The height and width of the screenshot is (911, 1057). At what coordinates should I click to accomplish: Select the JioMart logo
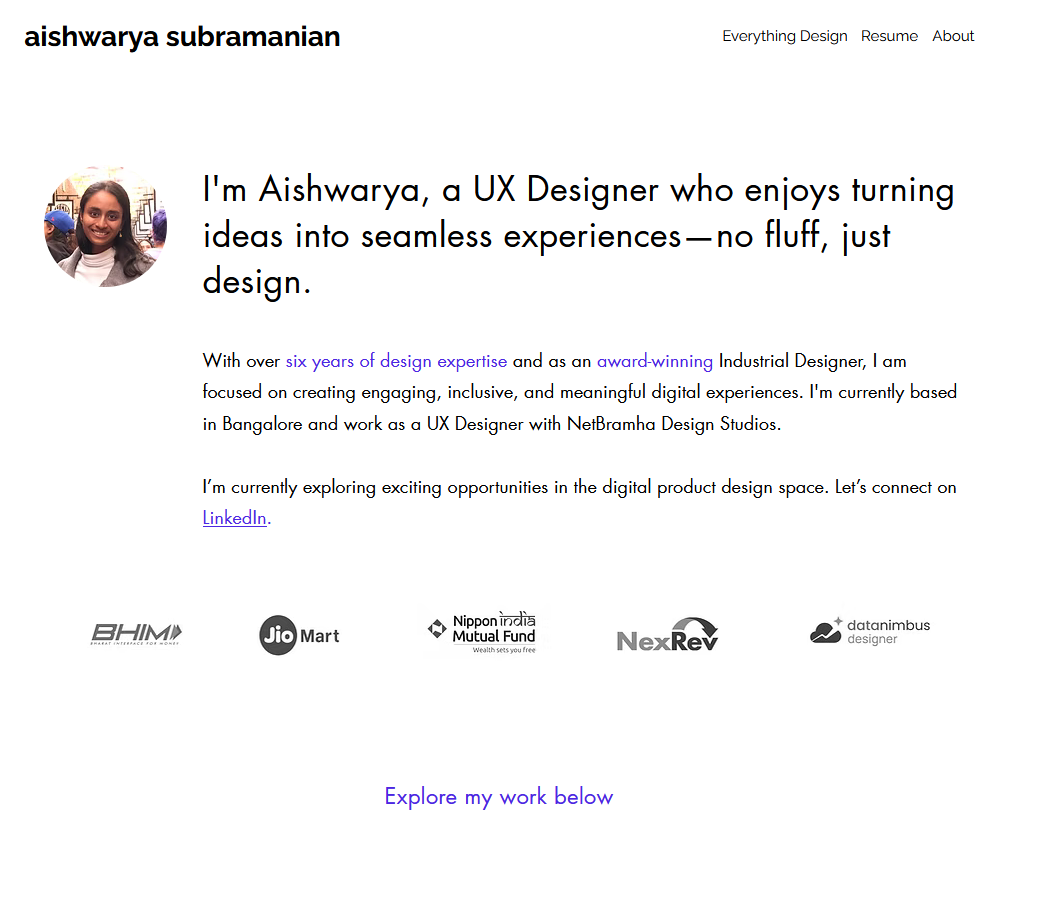[299, 634]
